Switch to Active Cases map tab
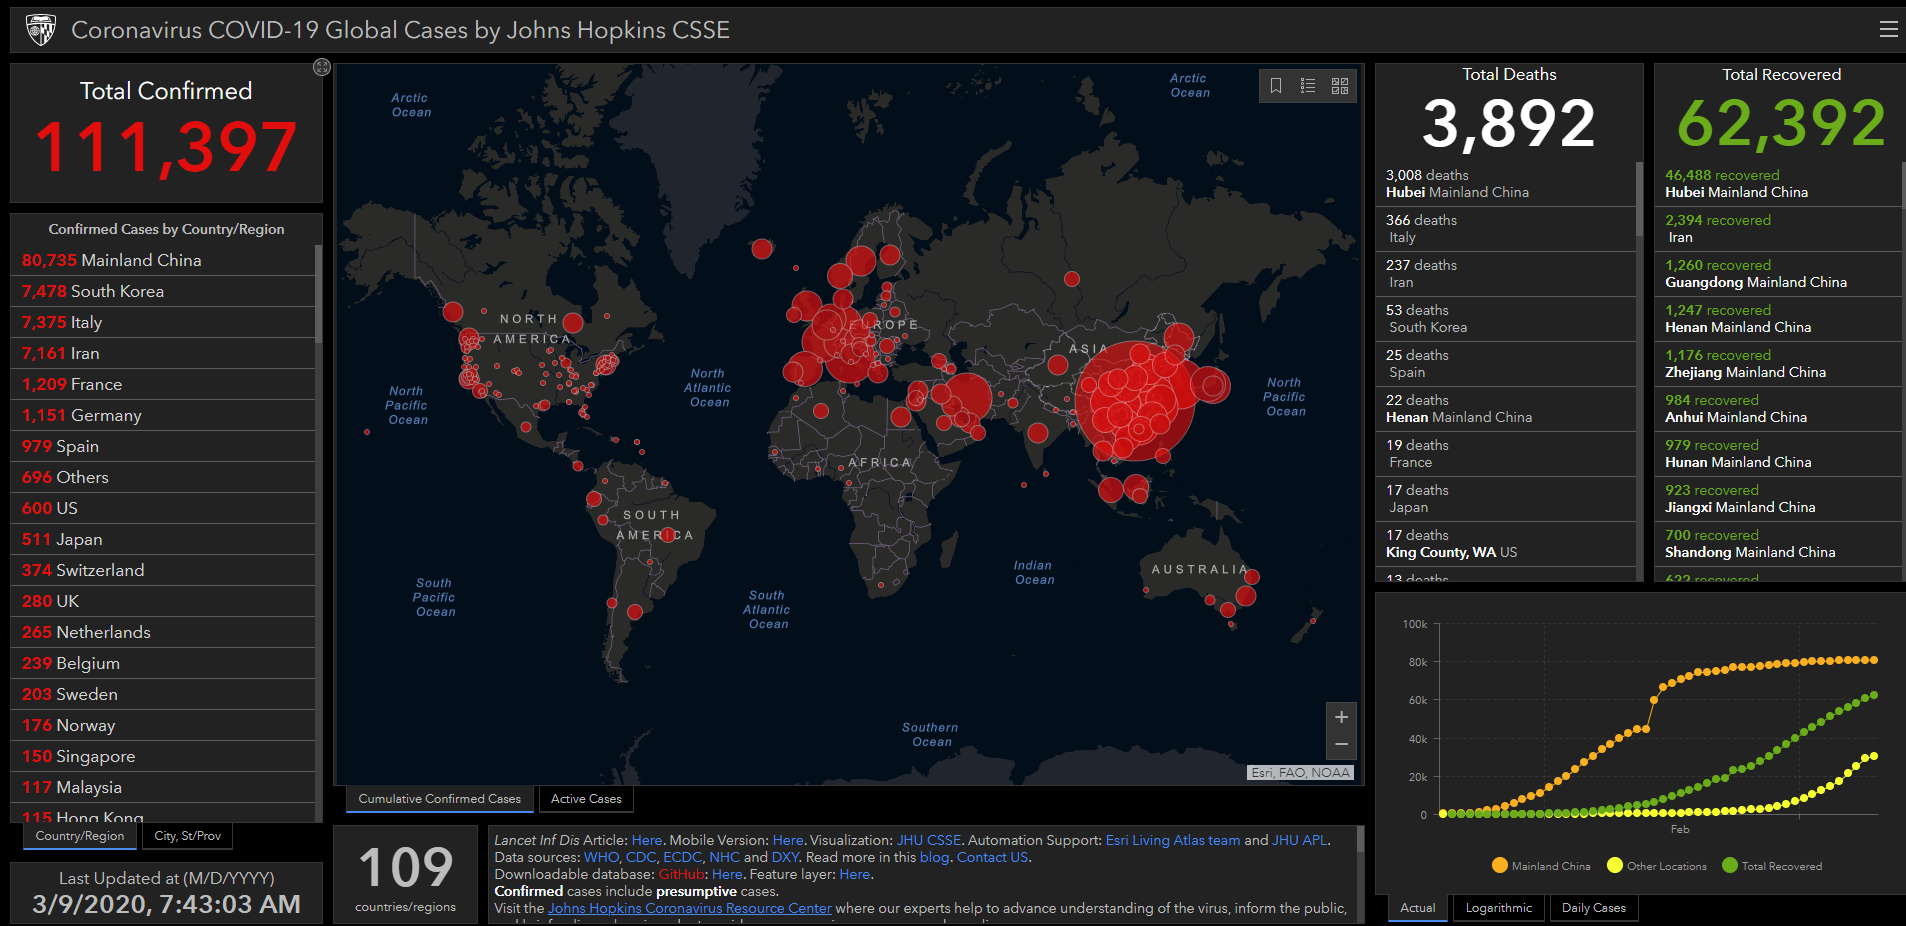 tap(586, 799)
